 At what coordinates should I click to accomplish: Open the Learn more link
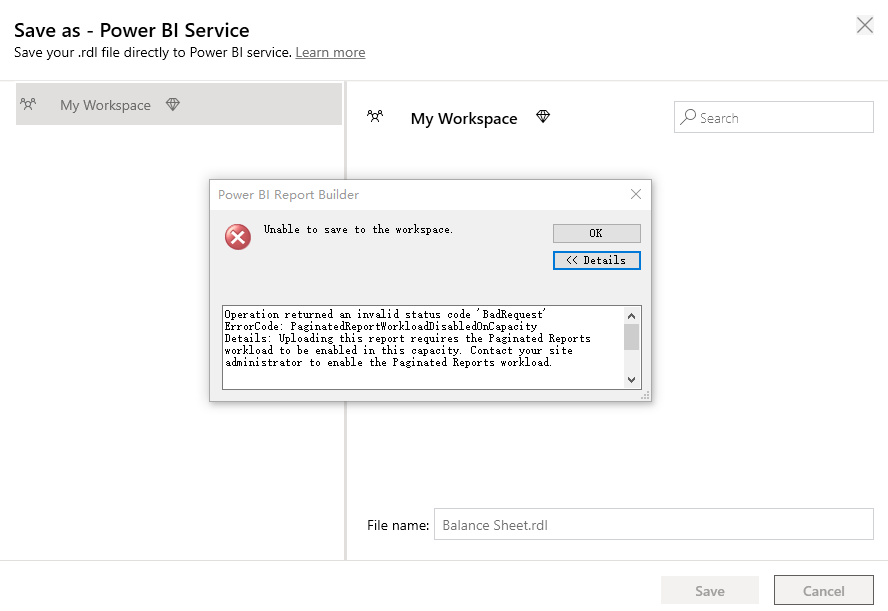(x=330, y=53)
